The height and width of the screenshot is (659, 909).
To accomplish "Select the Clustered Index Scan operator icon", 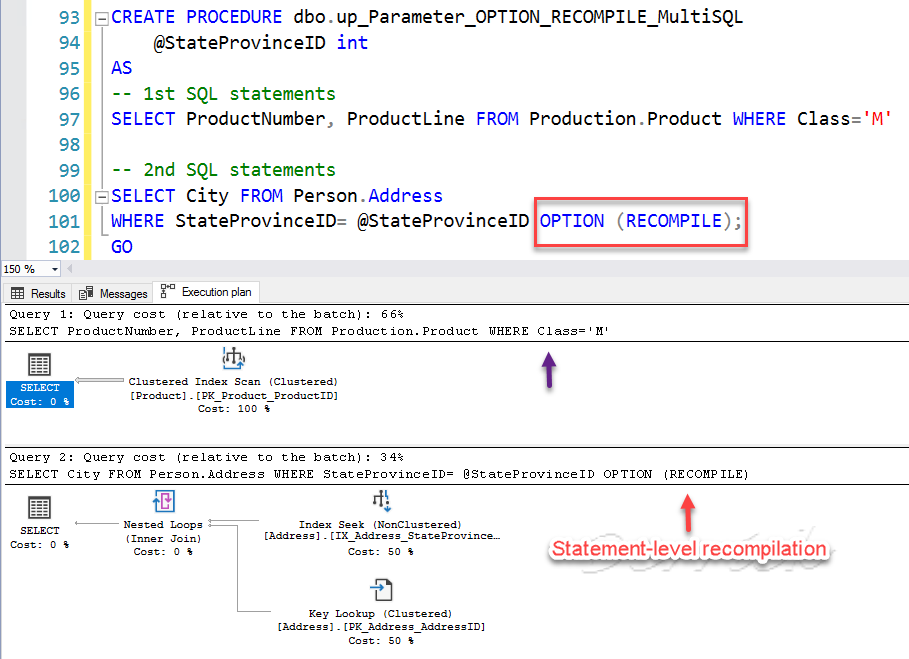I will (x=234, y=357).
